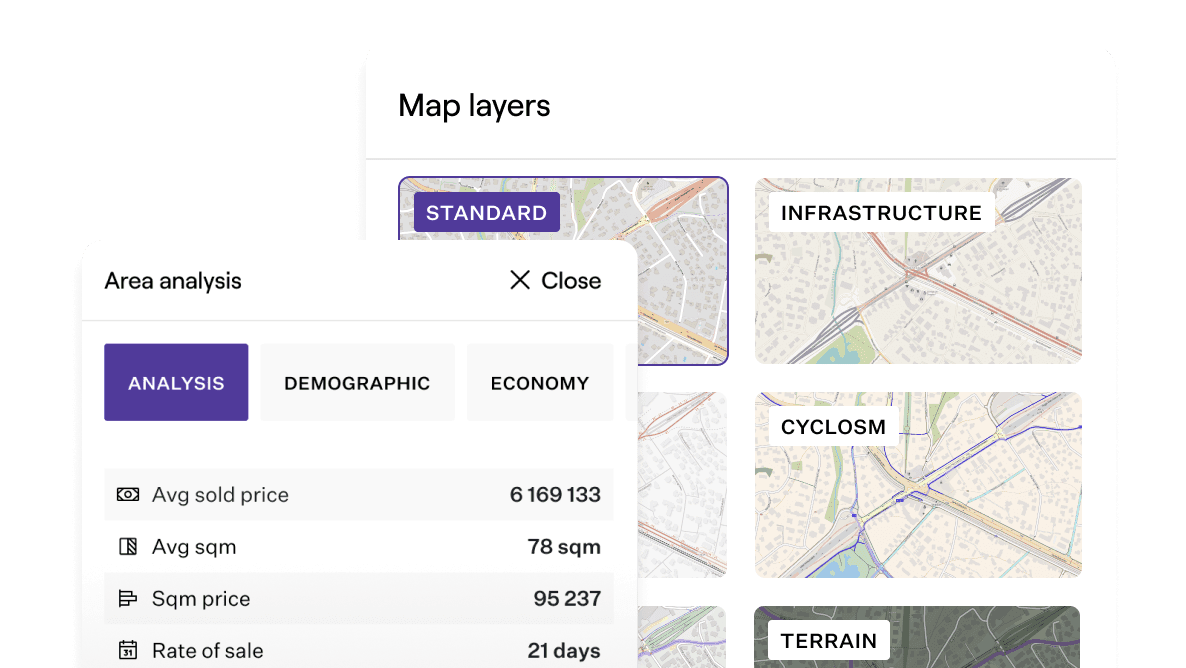Image resolution: width=1186 pixels, height=668 pixels.
Task: Click the 21 days rate of sale value
Action: pyautogui.click(x=564, y=651)
